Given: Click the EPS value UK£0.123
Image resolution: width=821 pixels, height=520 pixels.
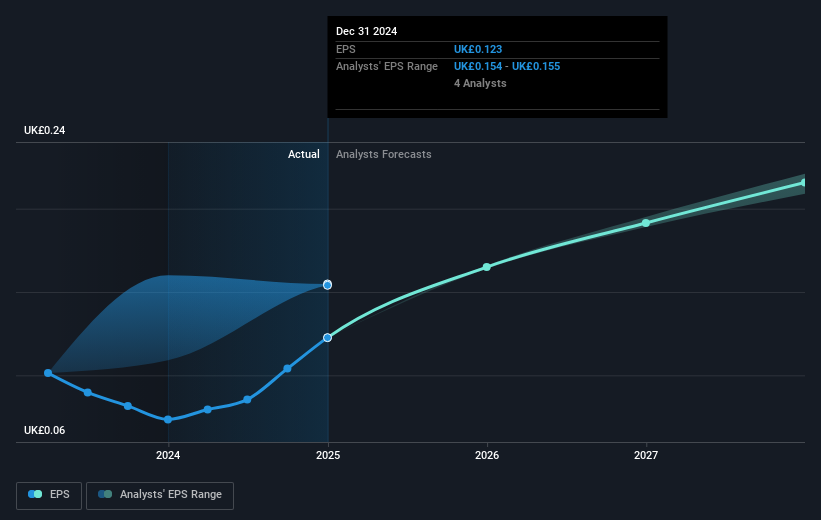Looking at the screenshot, I should point(478,49).
